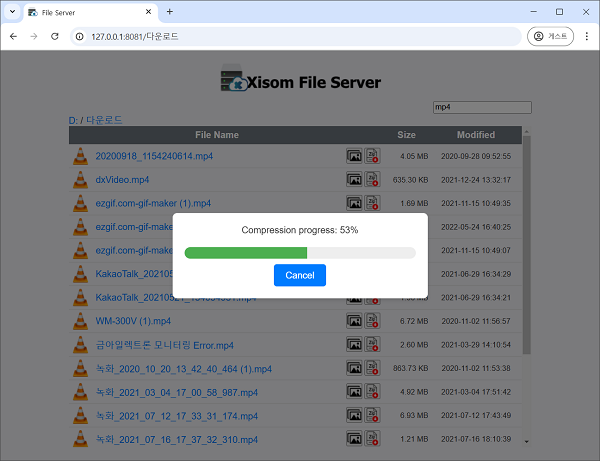
Task: Sort by Modified column header
Action: coord(476,135)
